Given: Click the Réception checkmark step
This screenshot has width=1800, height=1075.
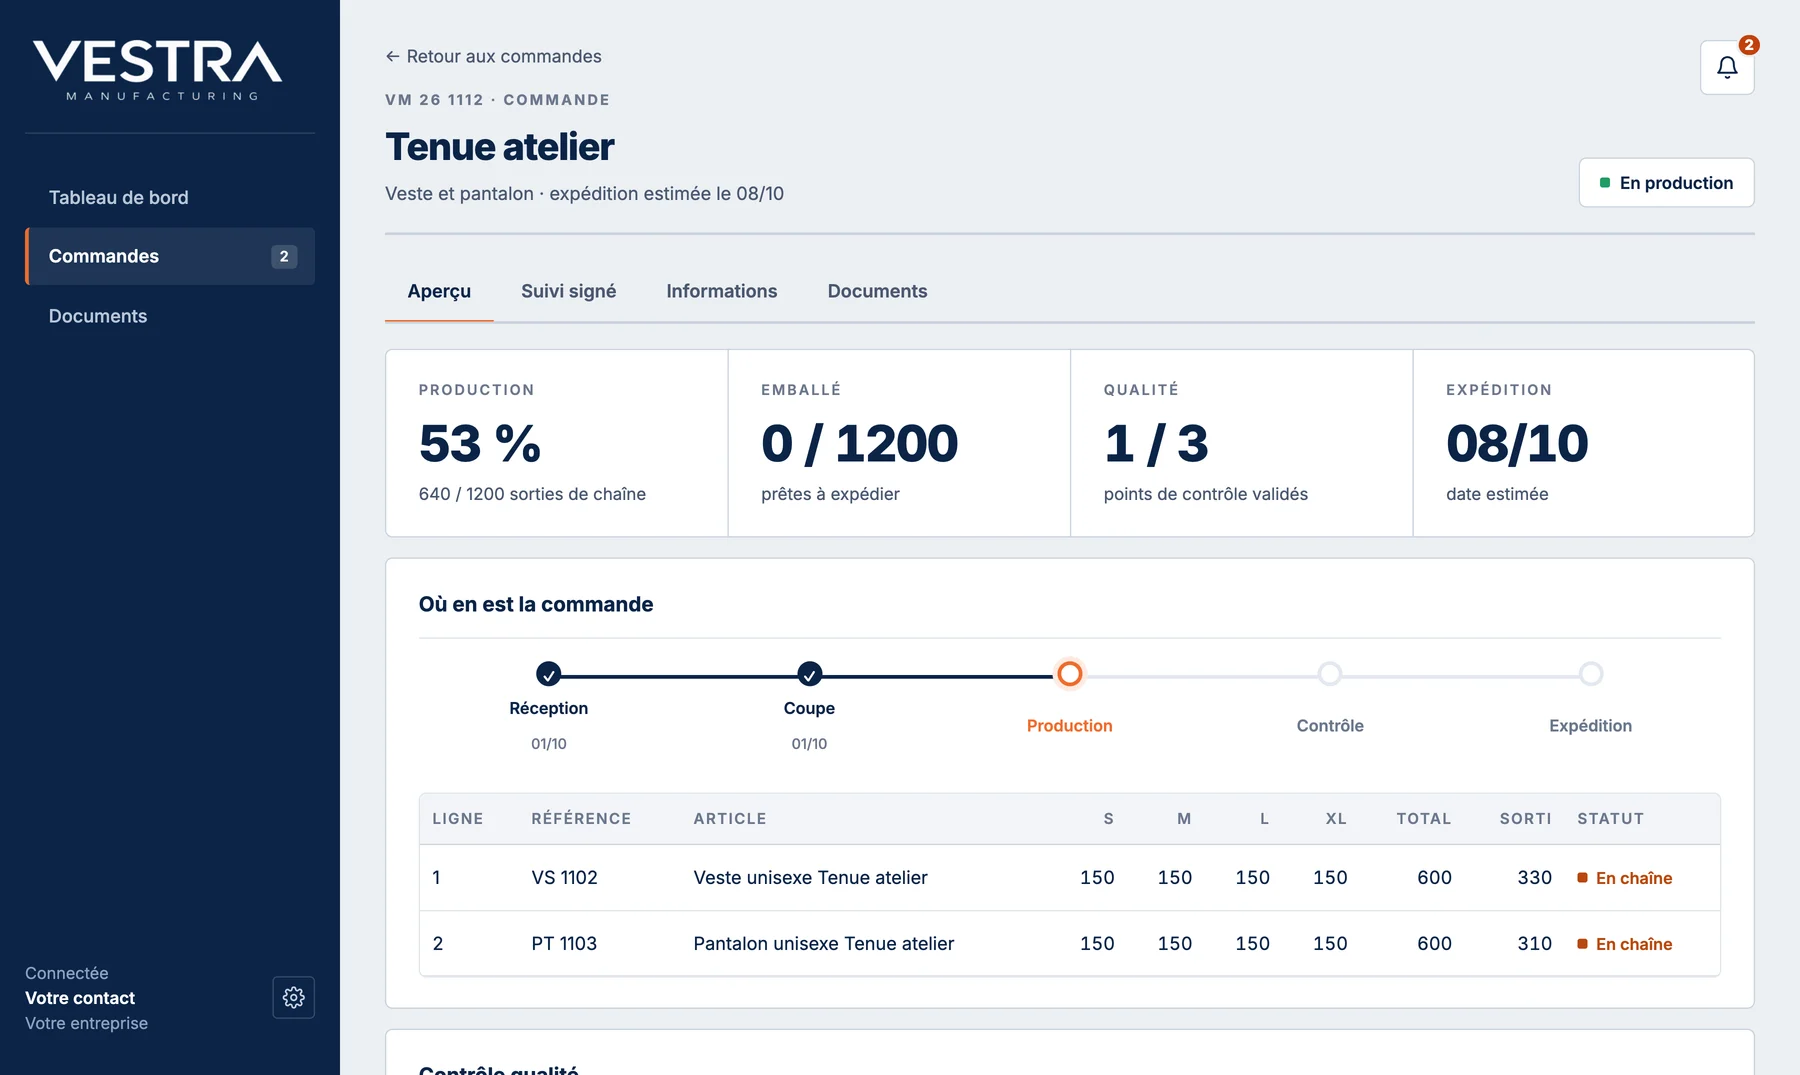Looking at the screenshot, I should click(x=548, y=674).
